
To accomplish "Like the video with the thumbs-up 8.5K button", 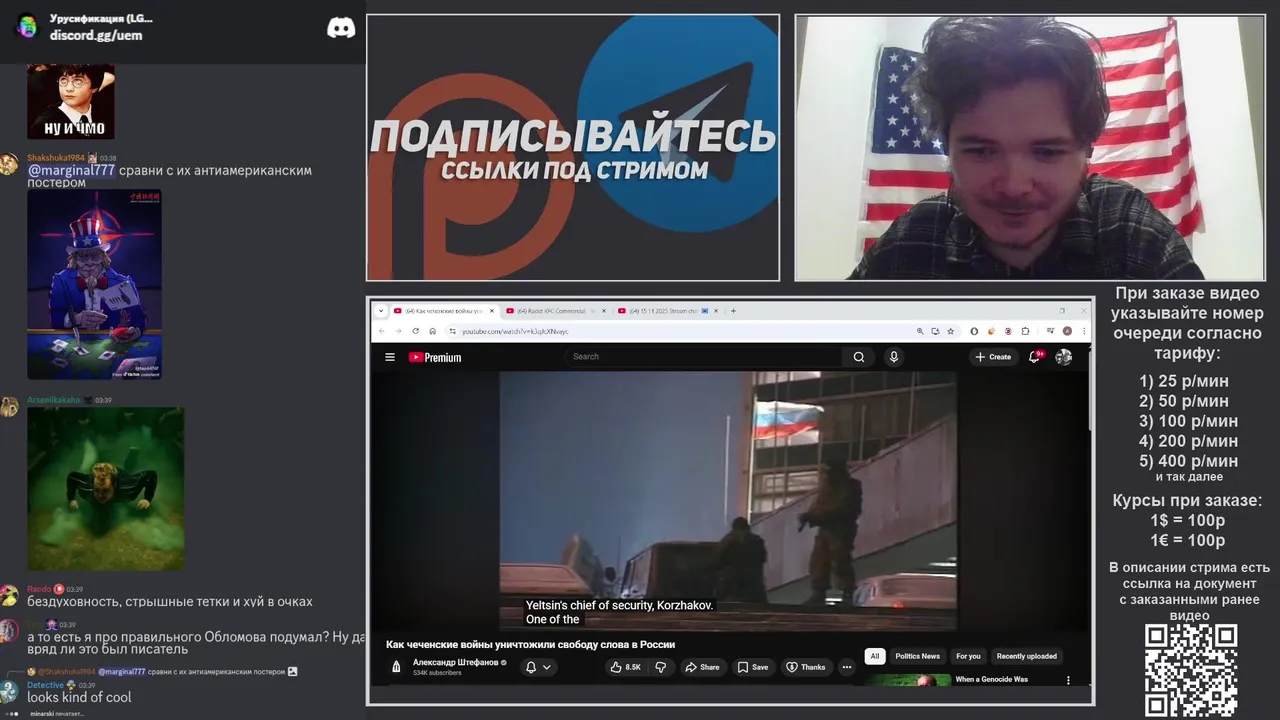I will point(625,667).
